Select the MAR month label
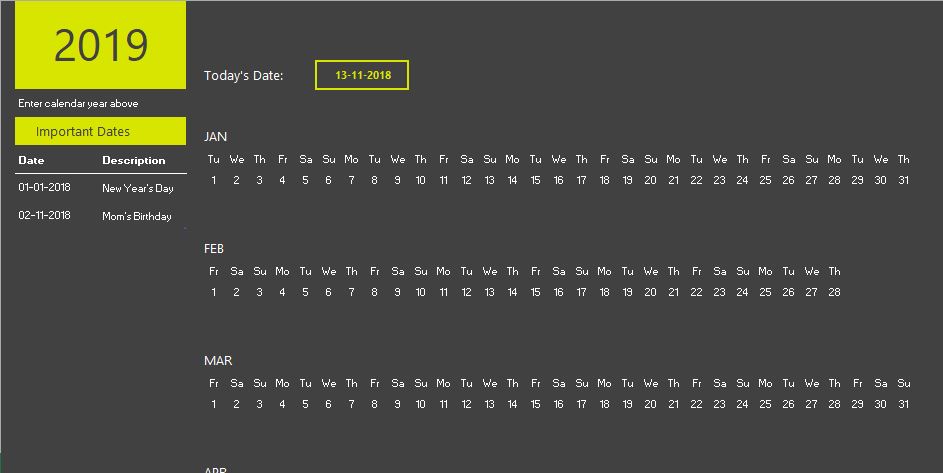 (218, 360)
